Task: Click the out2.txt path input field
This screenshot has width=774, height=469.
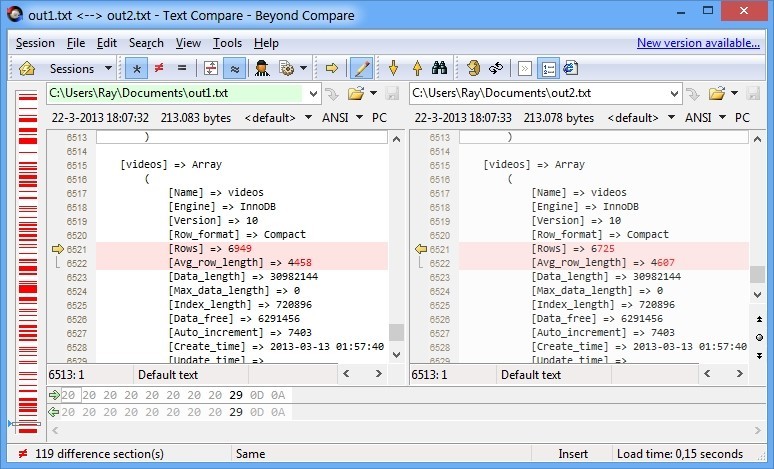Action: point(538,93)
